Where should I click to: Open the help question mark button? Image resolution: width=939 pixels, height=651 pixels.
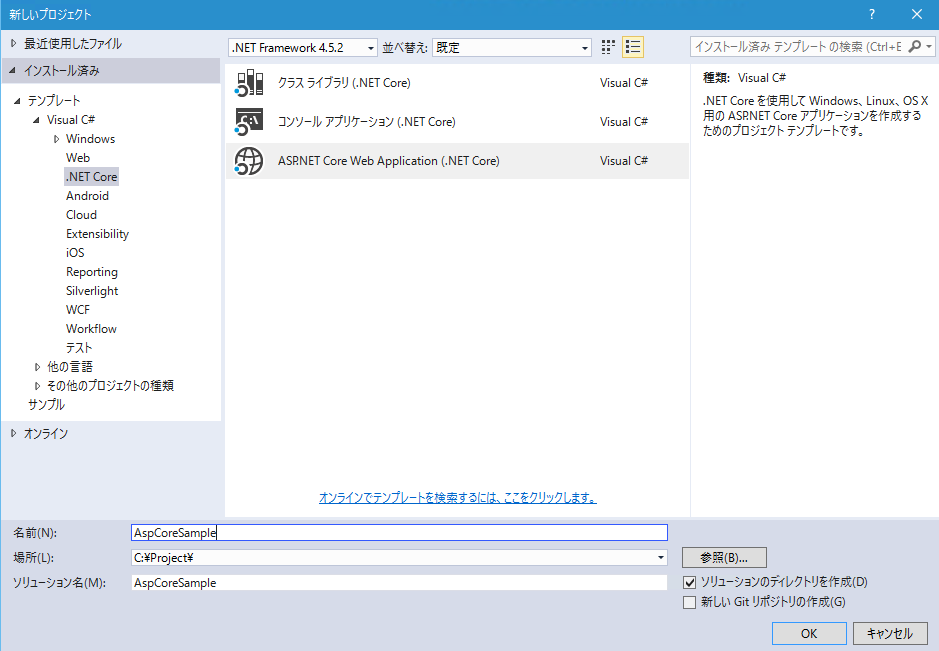[872, 14]
